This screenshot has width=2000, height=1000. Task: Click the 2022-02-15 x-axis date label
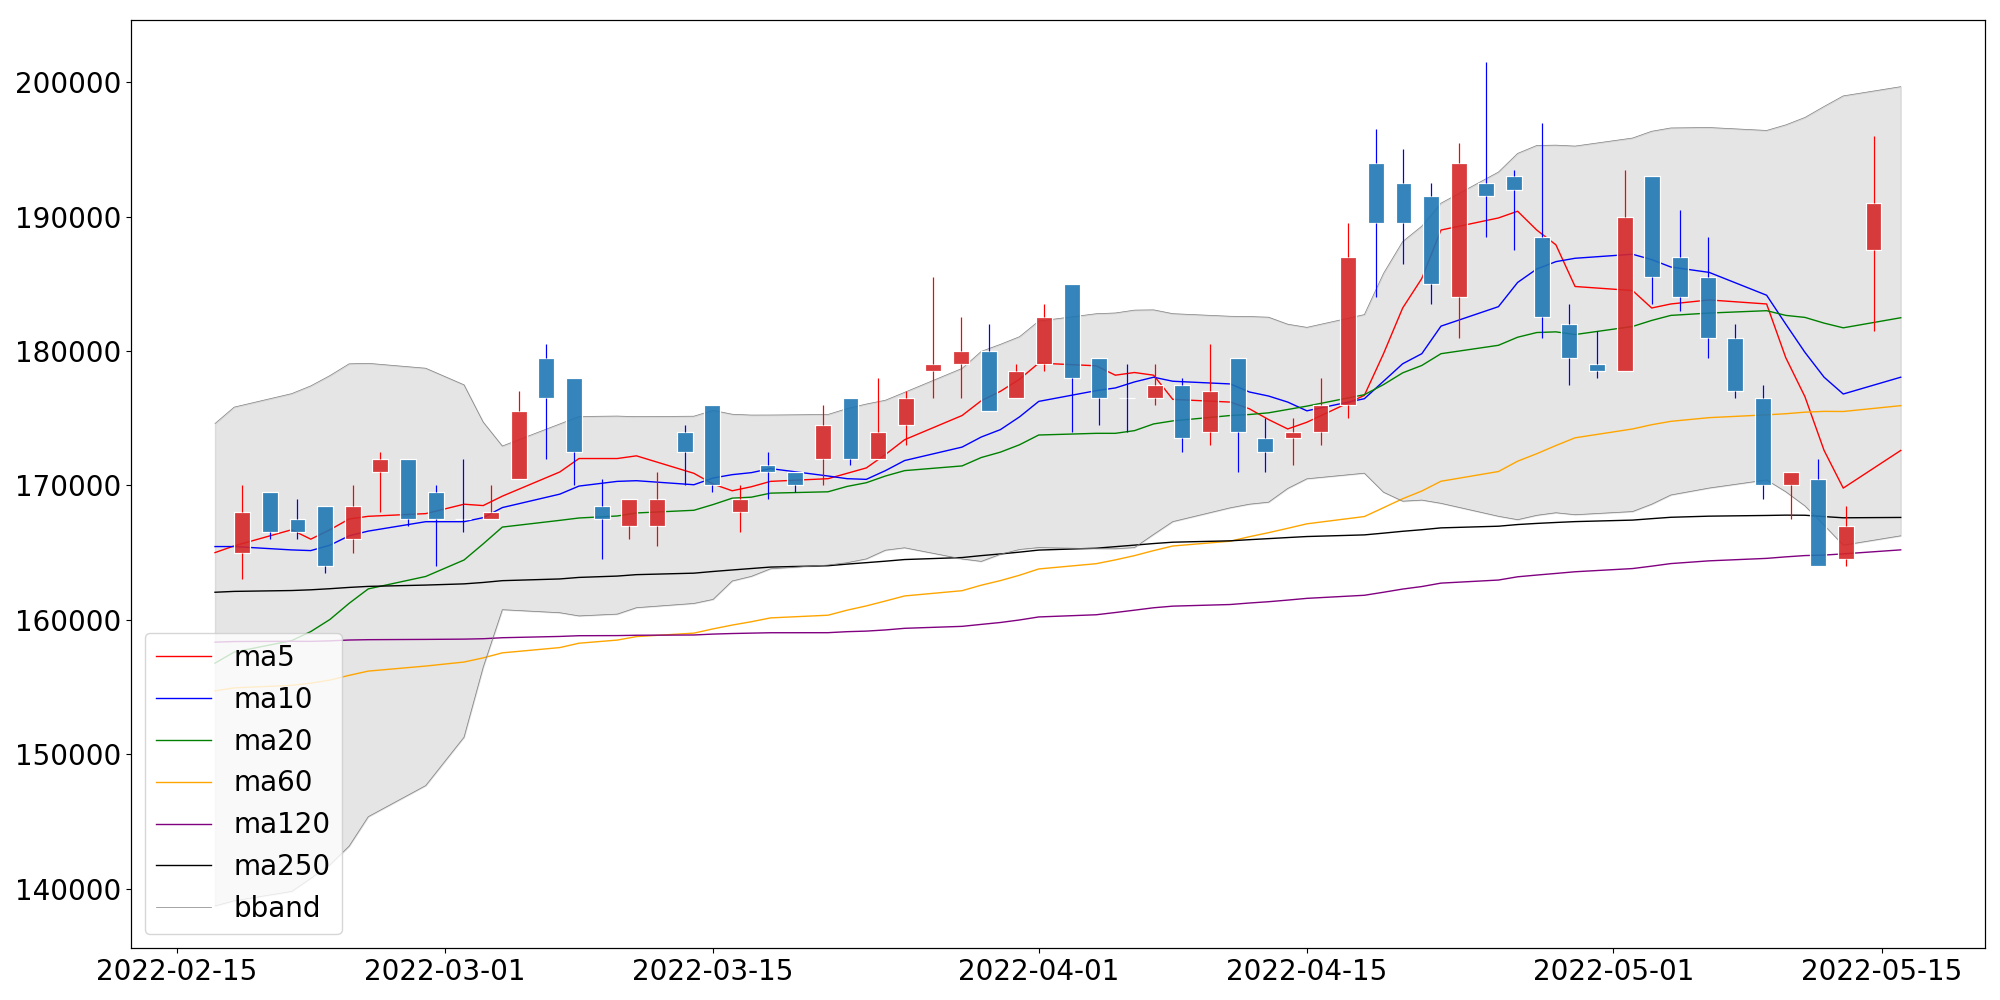click(x=177, y=971)
